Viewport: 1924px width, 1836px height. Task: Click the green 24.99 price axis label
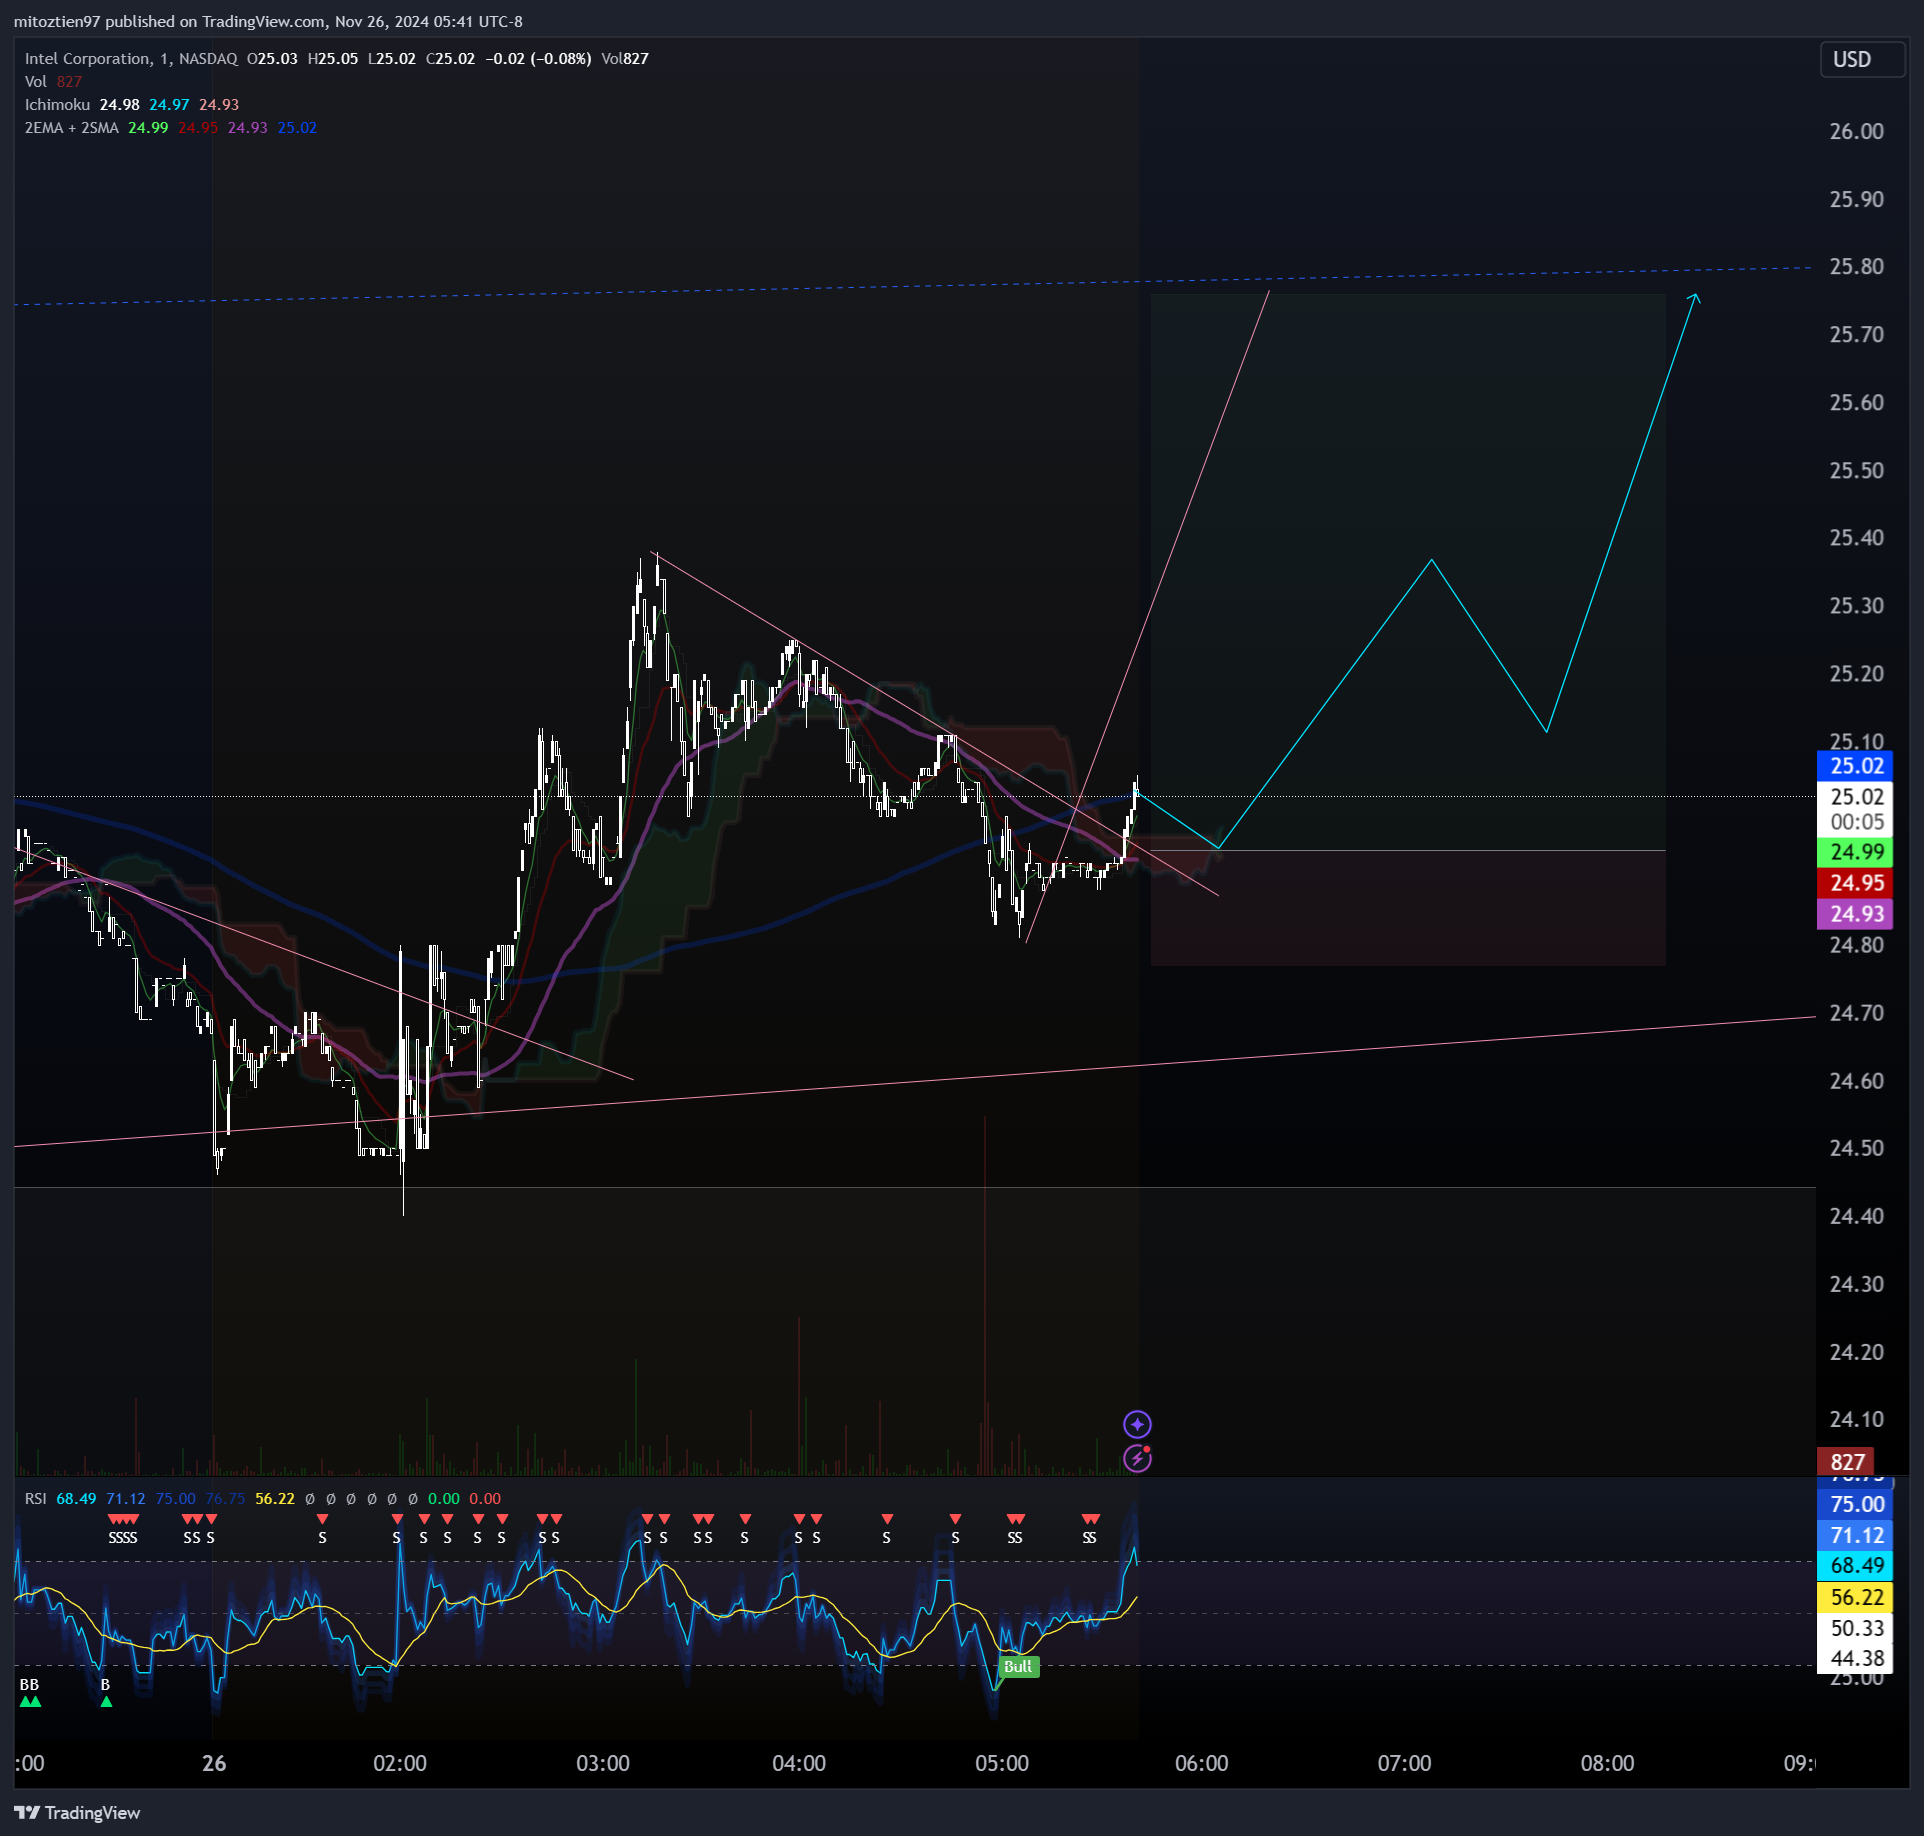(x=1855, y=852)
